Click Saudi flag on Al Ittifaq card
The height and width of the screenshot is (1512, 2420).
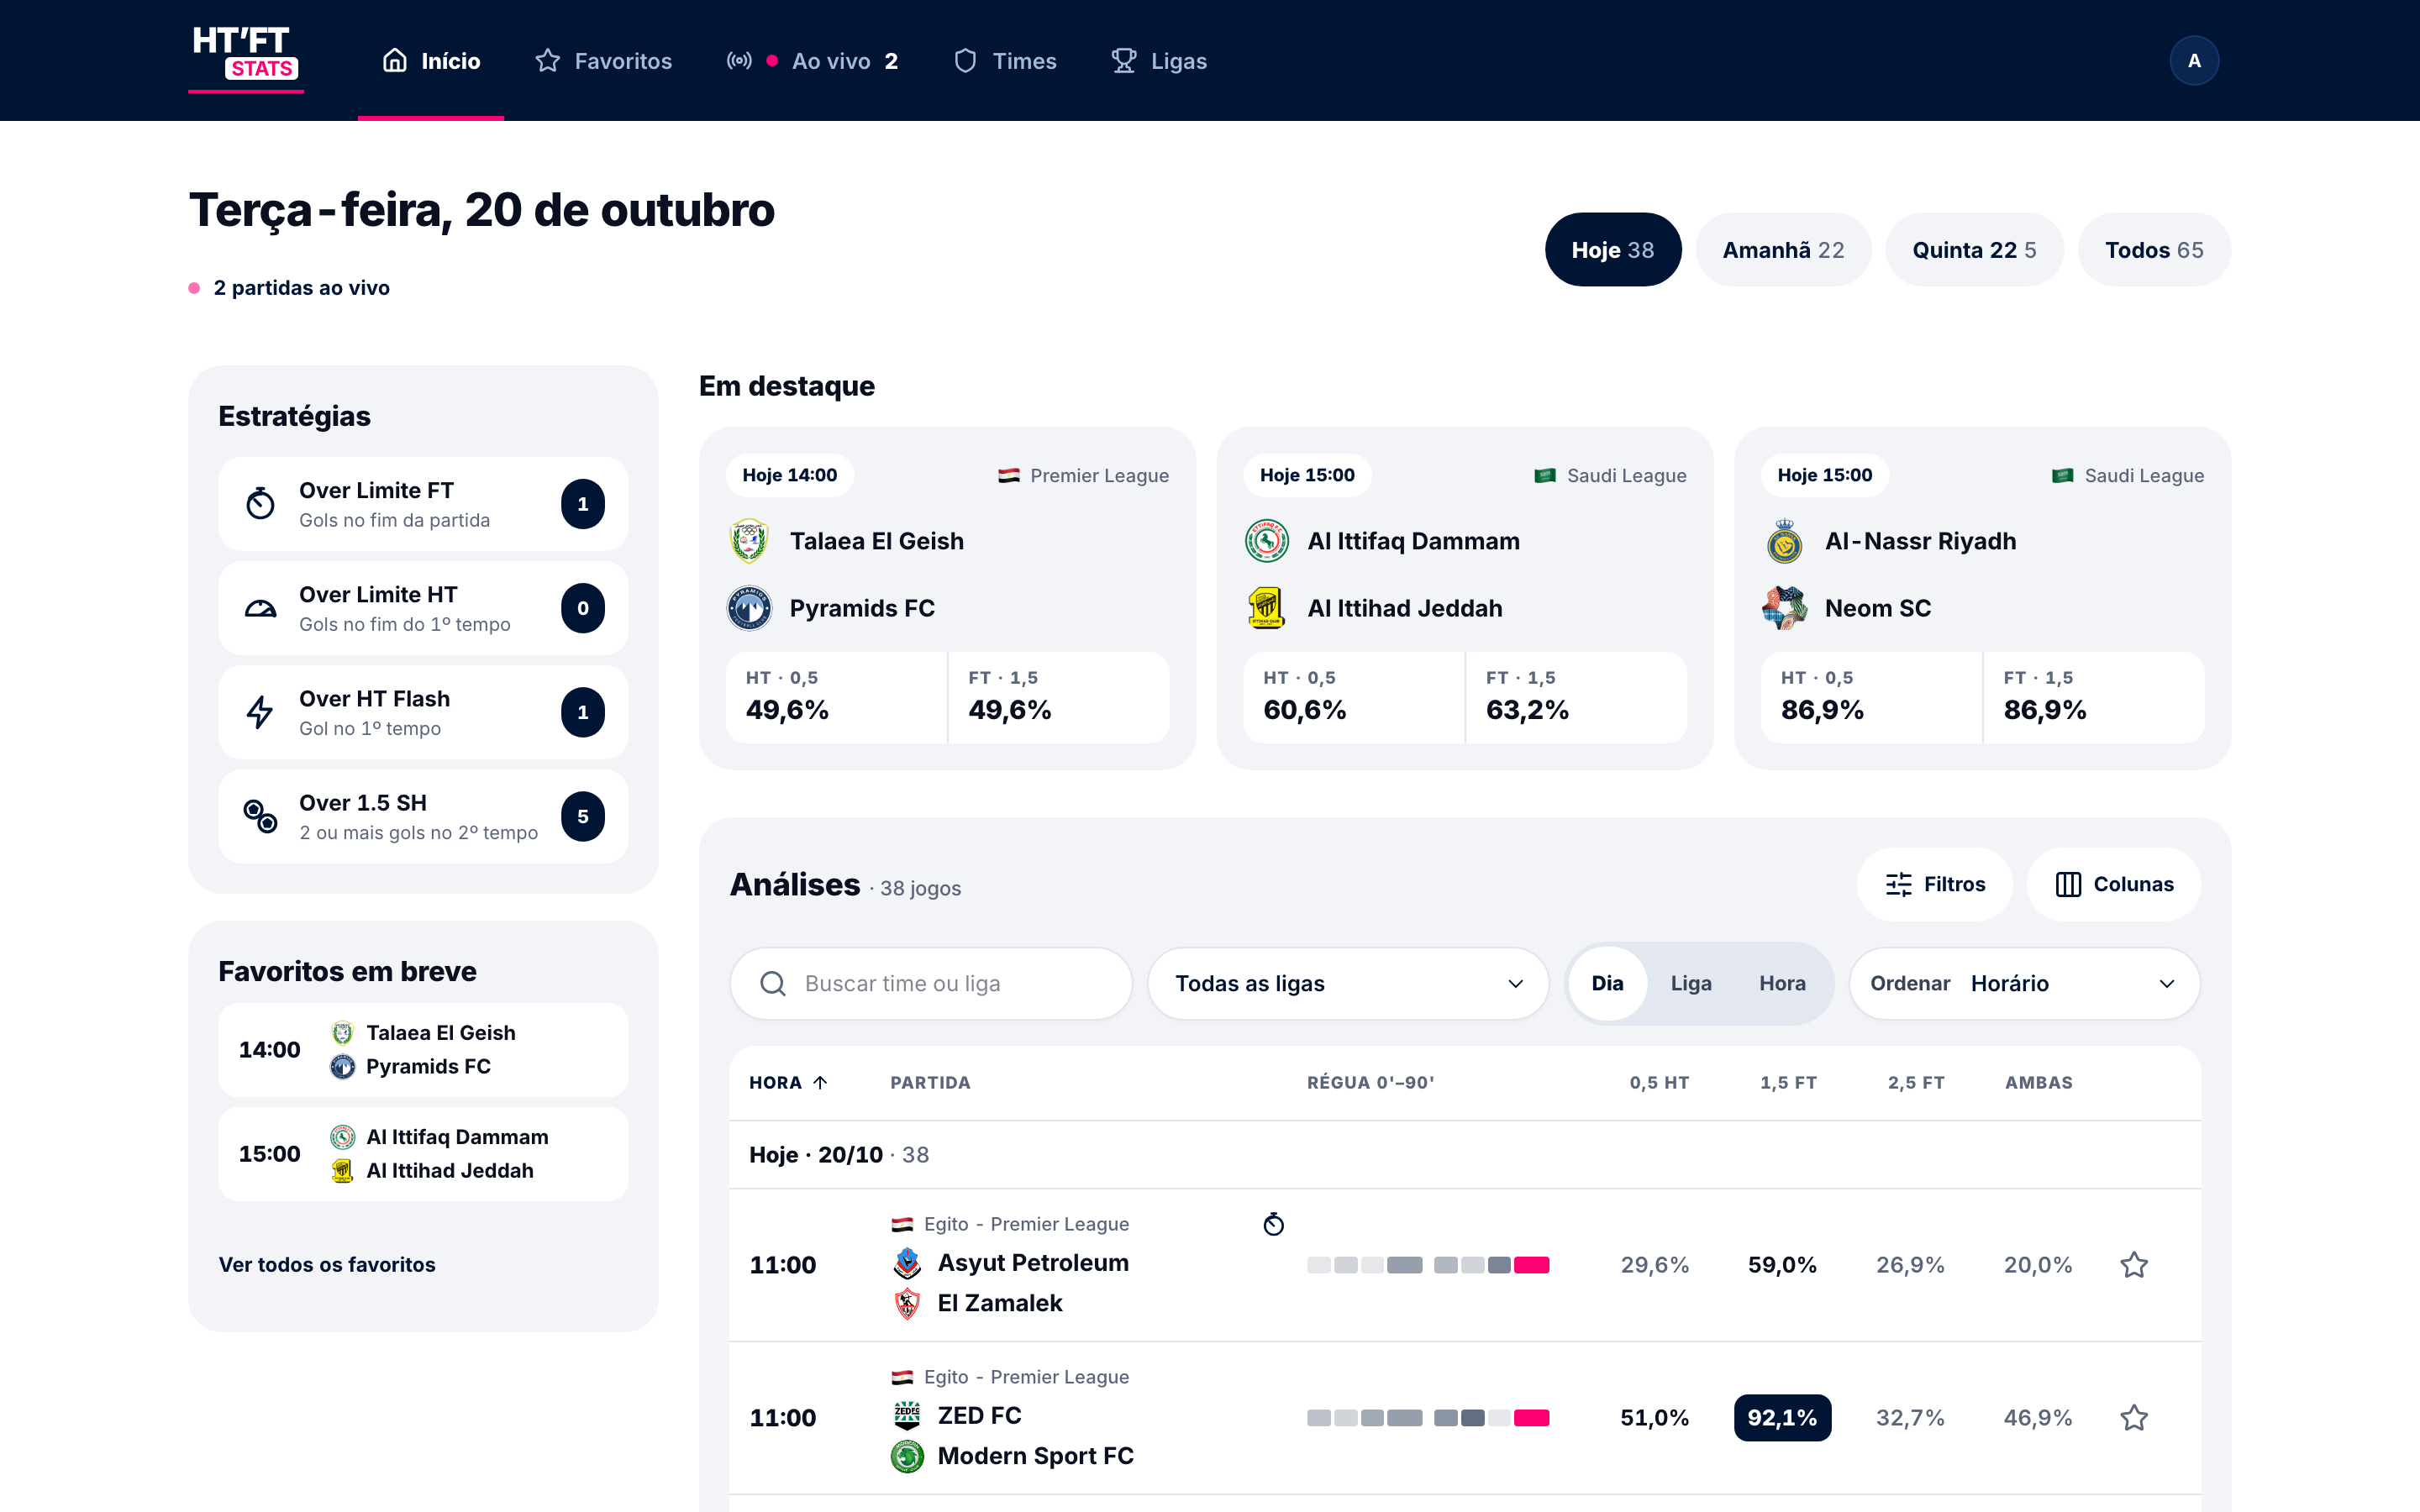click(x=1545, y=476)
